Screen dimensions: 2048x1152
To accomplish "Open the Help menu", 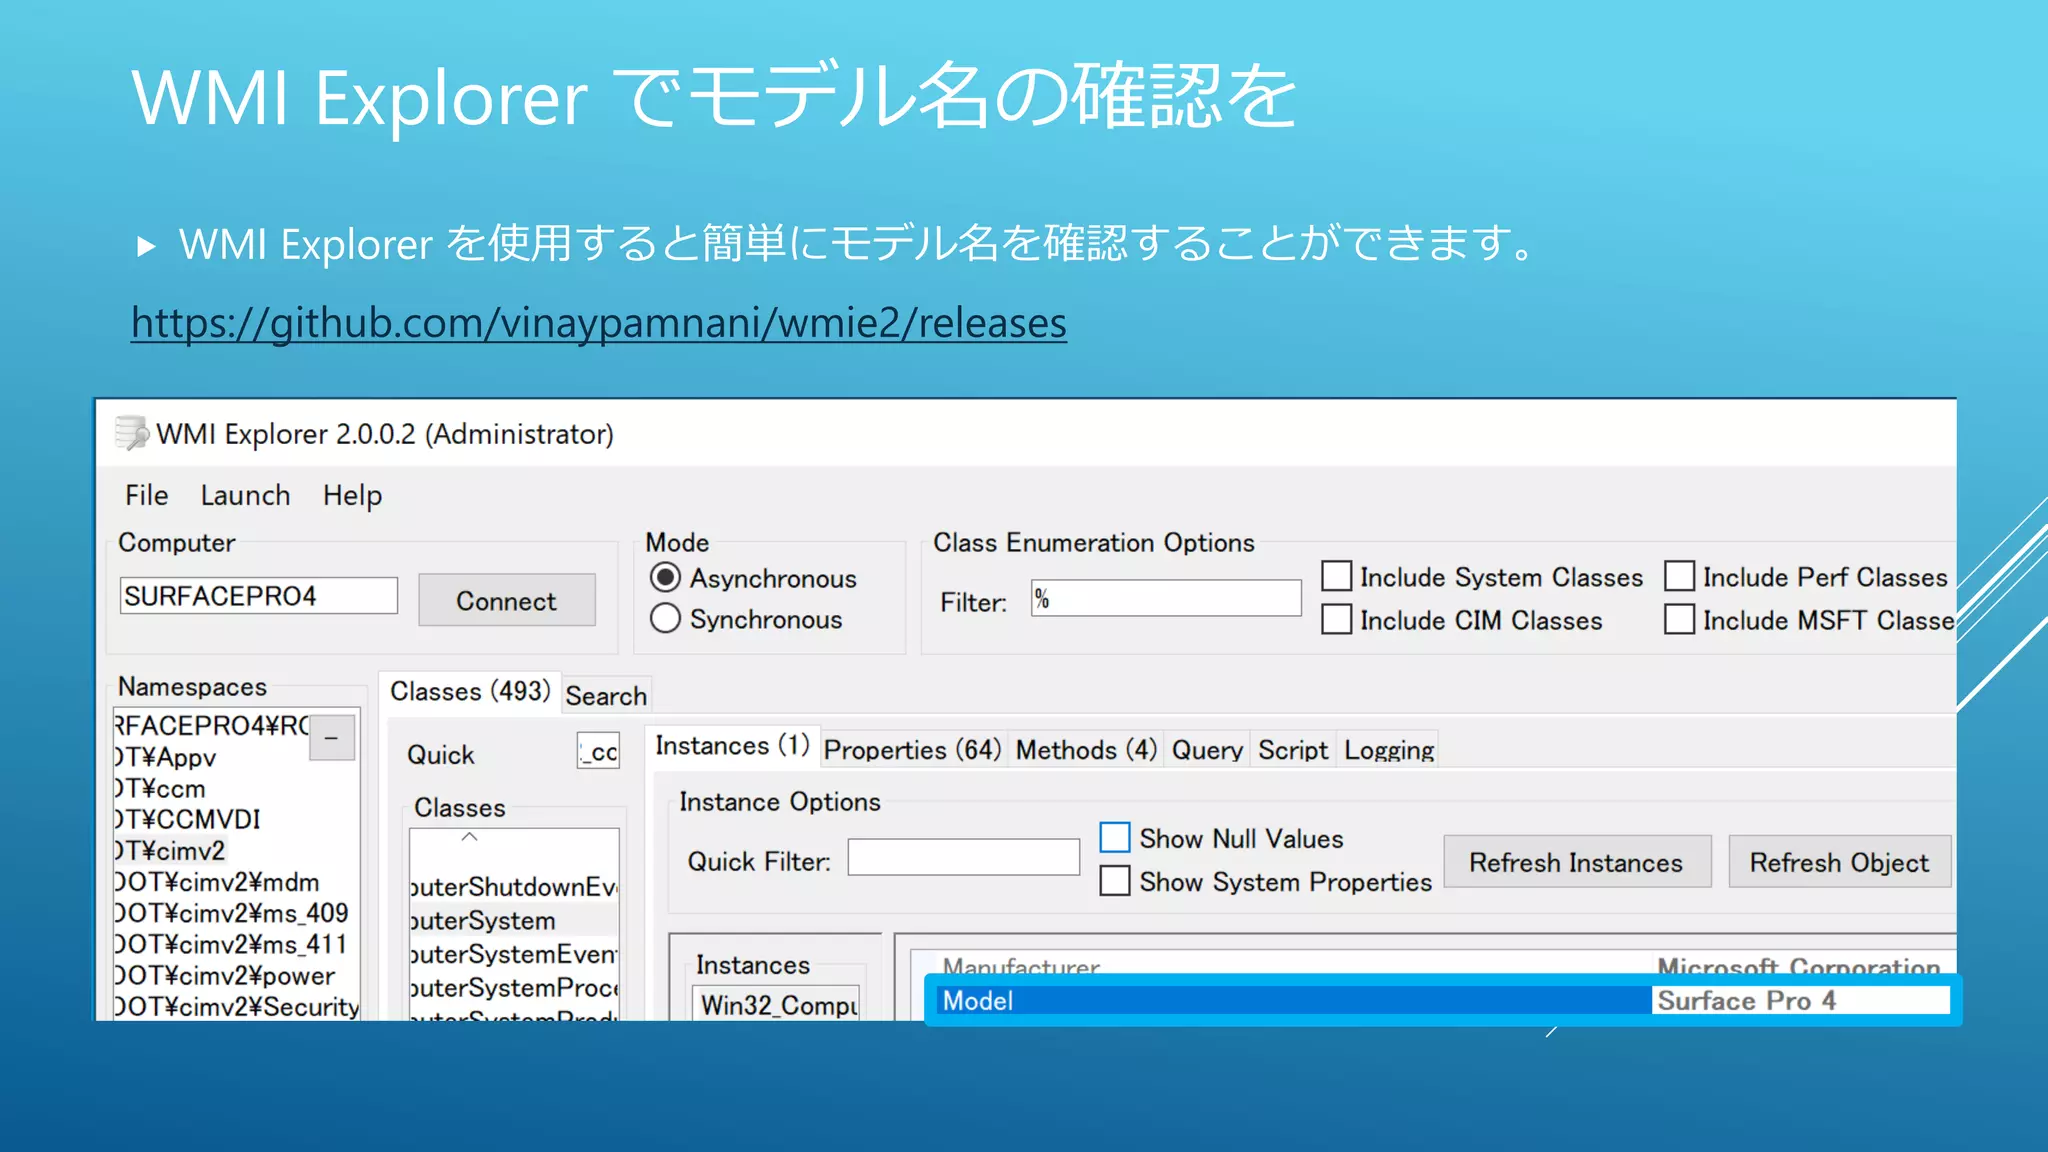I will (x=352, y=495).
